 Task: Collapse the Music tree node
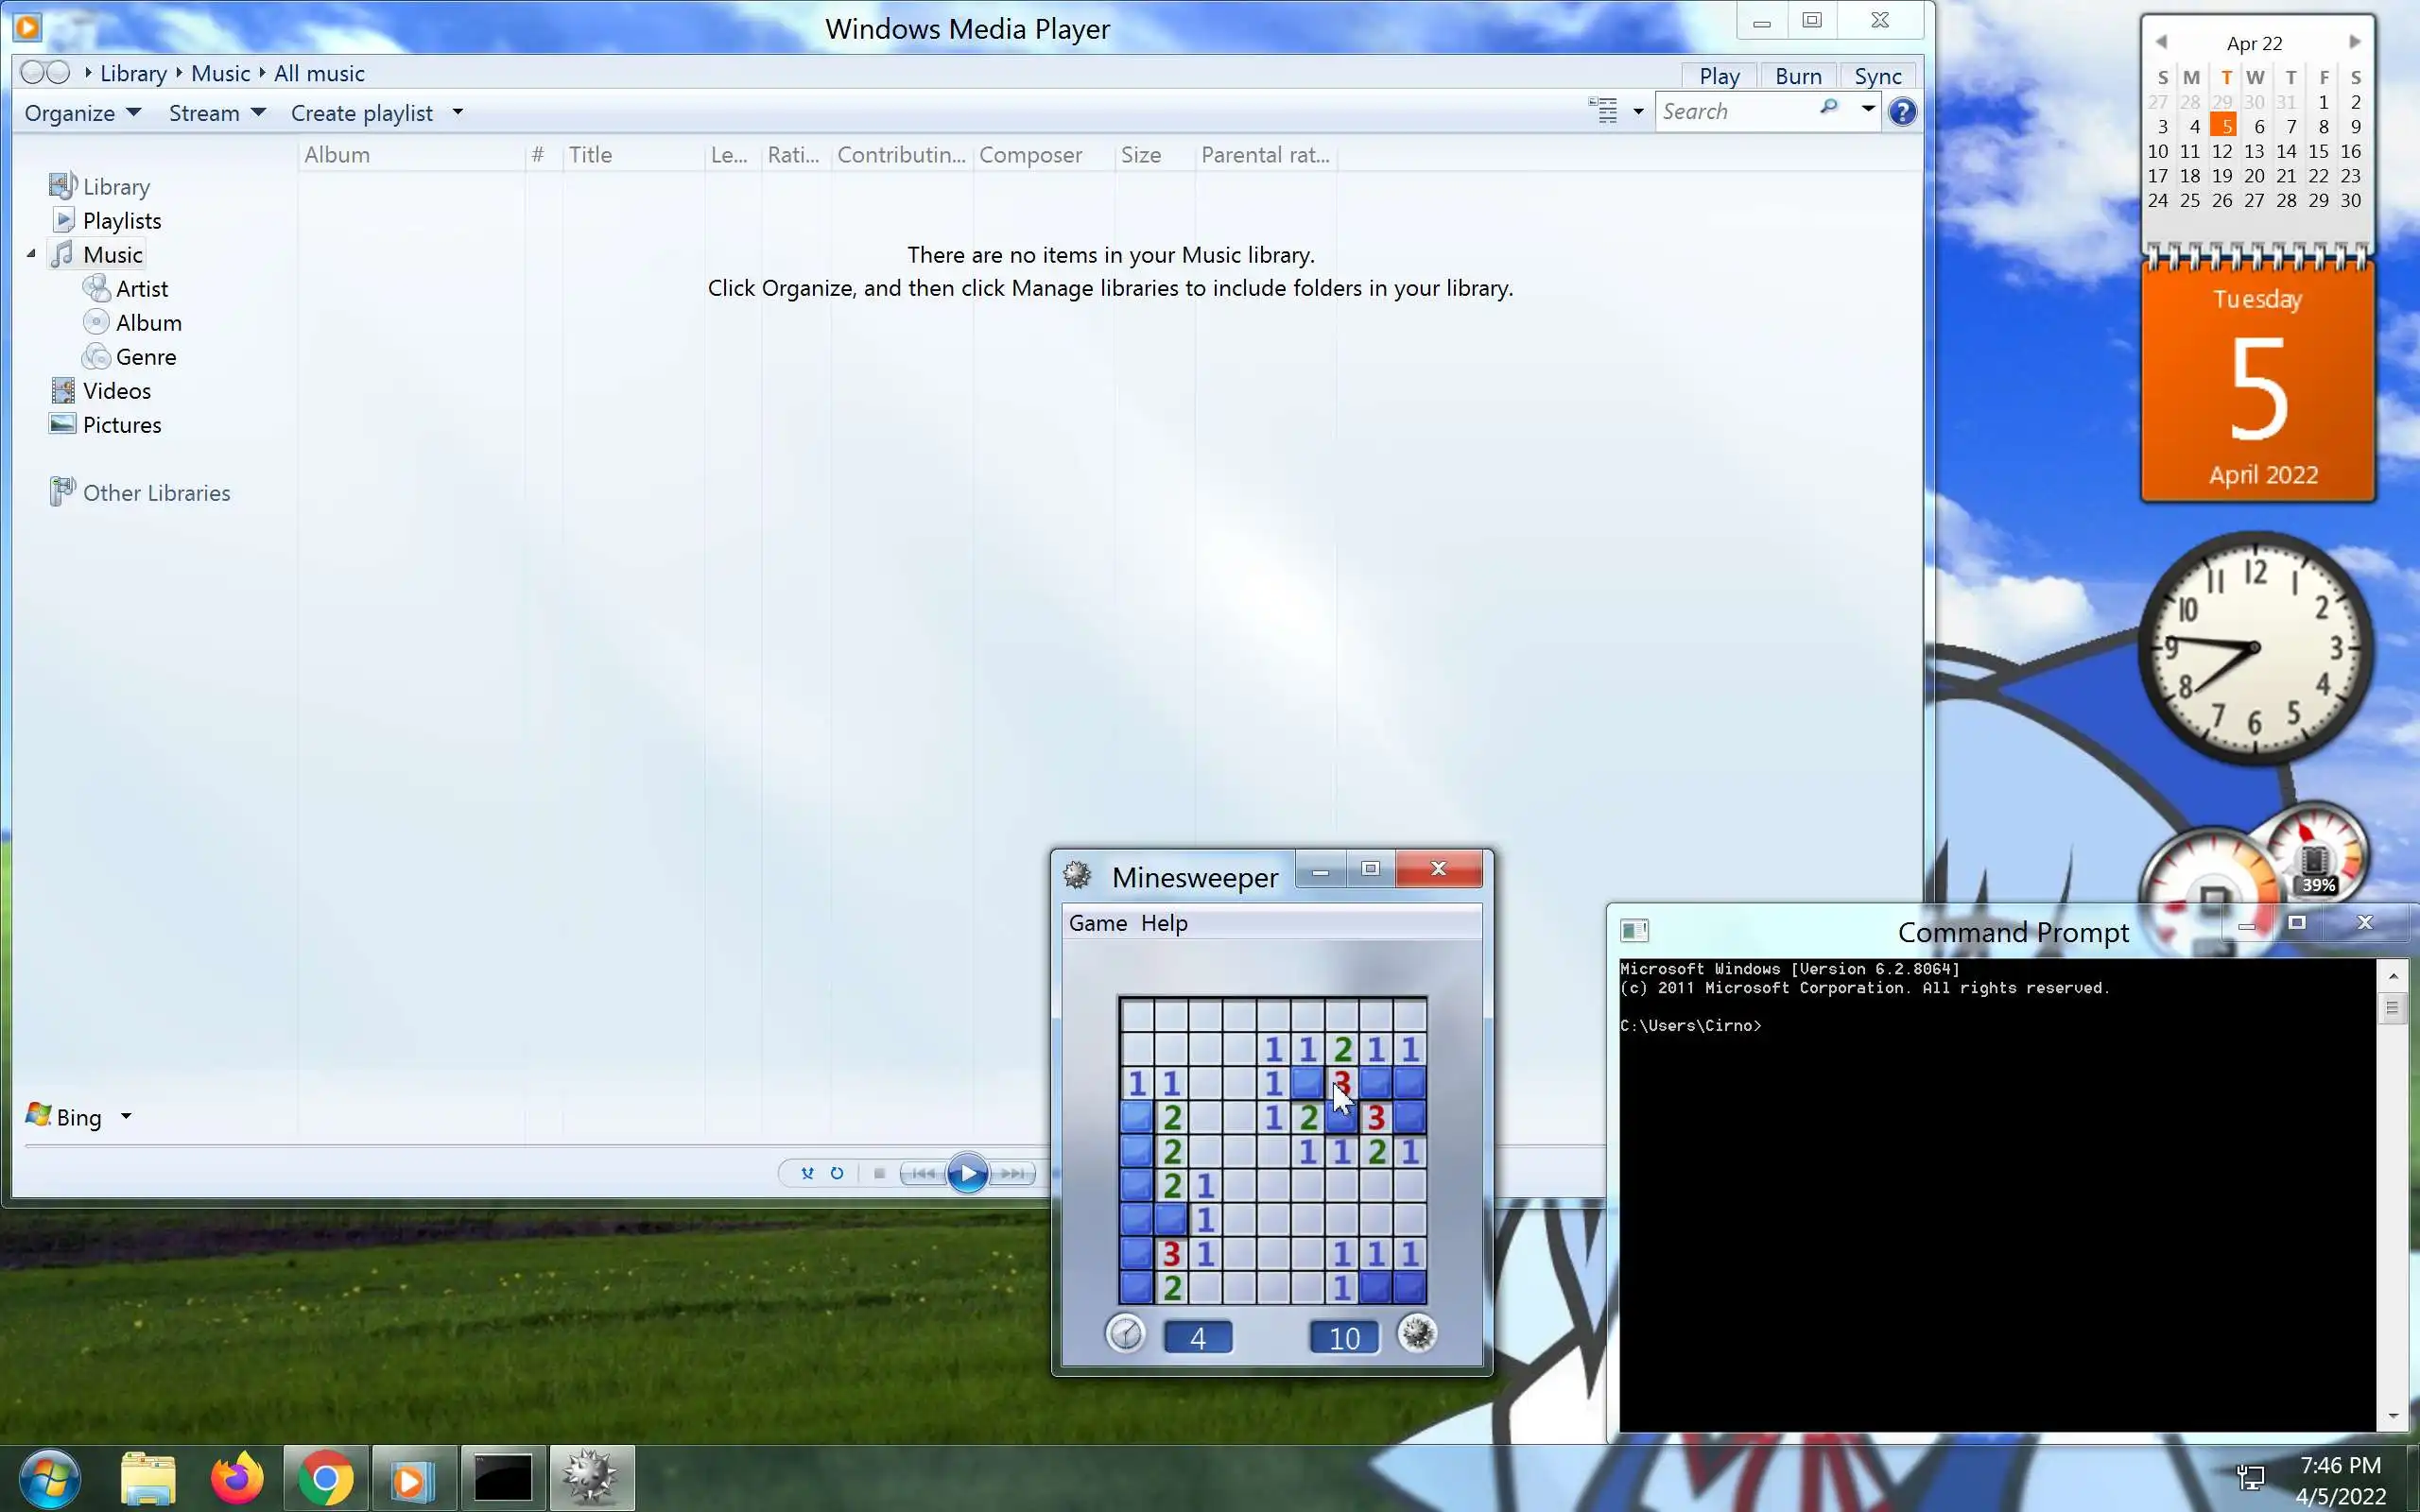pos(31,254)
